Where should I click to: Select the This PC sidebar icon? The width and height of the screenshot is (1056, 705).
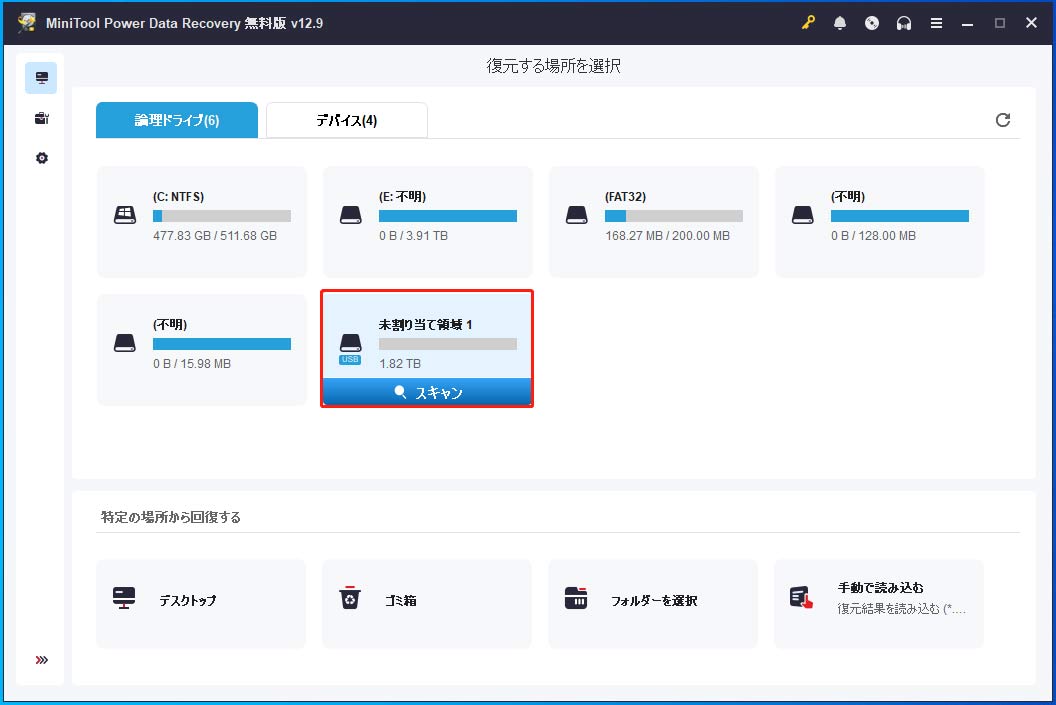[41, 77]
